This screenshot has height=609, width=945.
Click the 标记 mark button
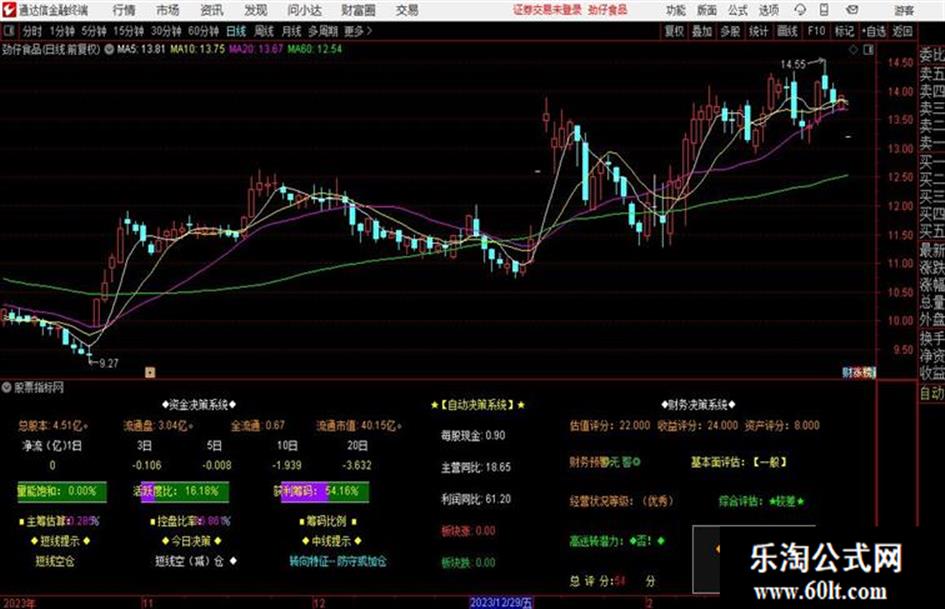[x=844, y=31]
